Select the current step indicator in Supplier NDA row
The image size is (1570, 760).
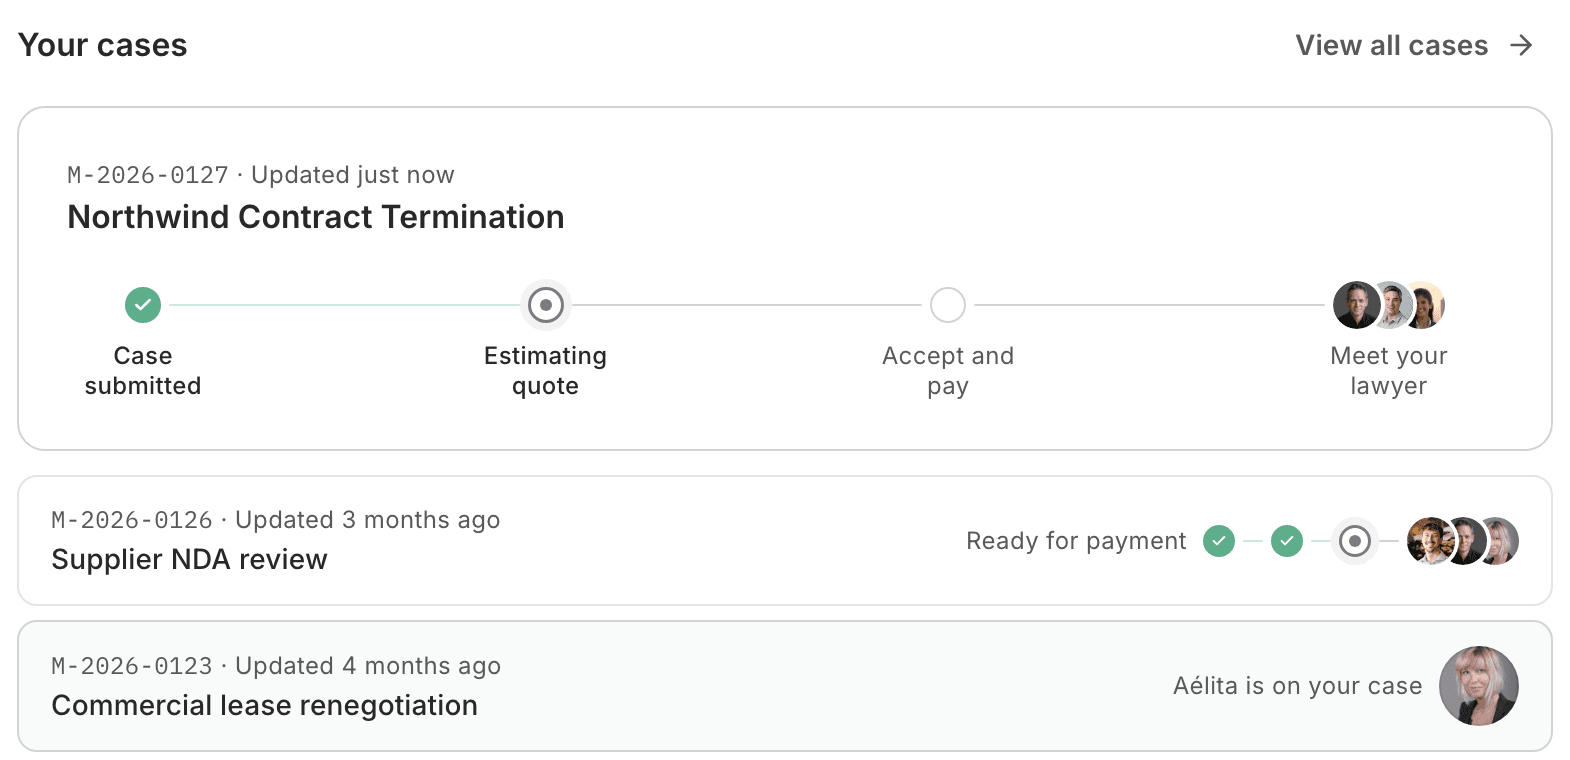point(1355,541)
